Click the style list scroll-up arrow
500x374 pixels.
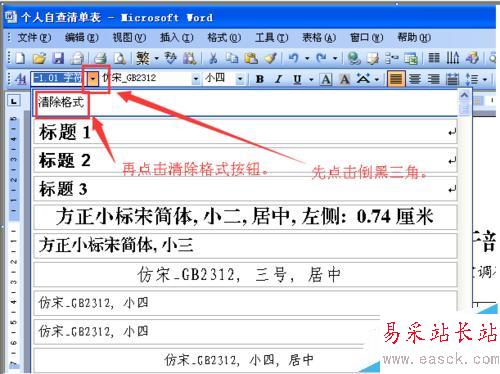(464, 95)
